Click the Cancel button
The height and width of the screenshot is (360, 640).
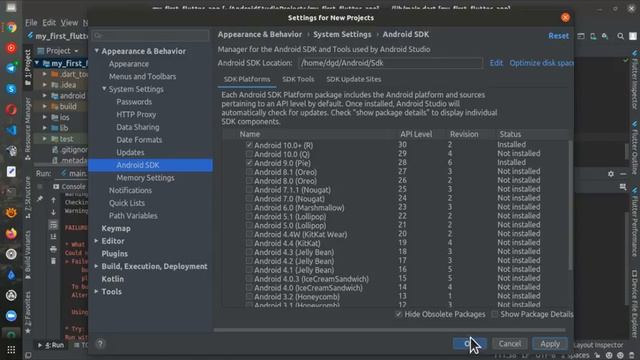tap(509, 344)
